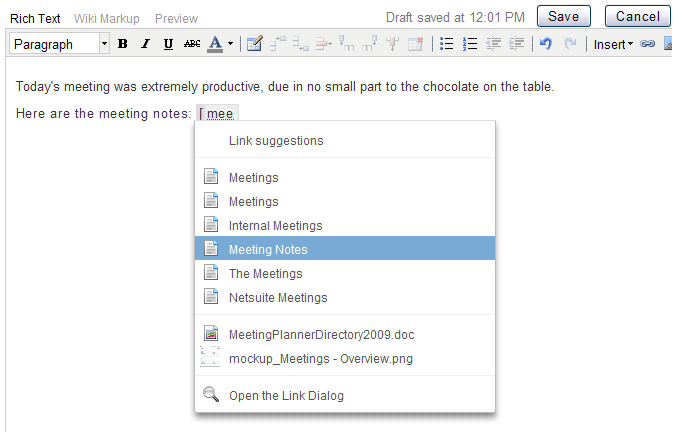Open the text color dropdown arrow
The width and height of the screenshot is (678, 432).
[x=230, y=44]
